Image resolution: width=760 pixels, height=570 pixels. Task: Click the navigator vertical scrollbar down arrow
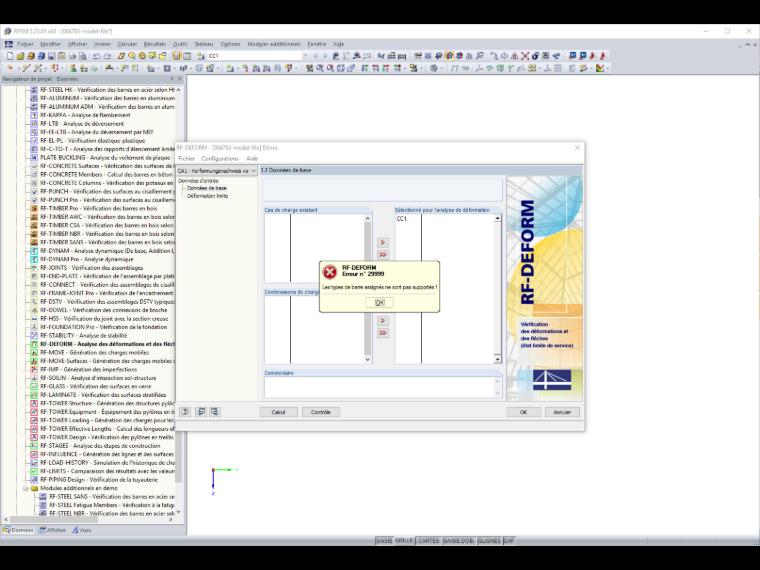tap(178, 512)
